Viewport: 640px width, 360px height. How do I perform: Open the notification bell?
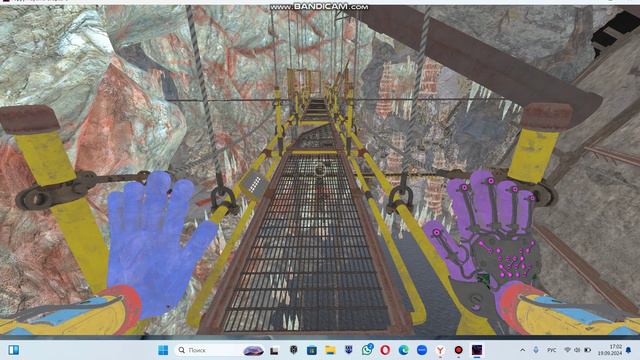pos(629,350)
